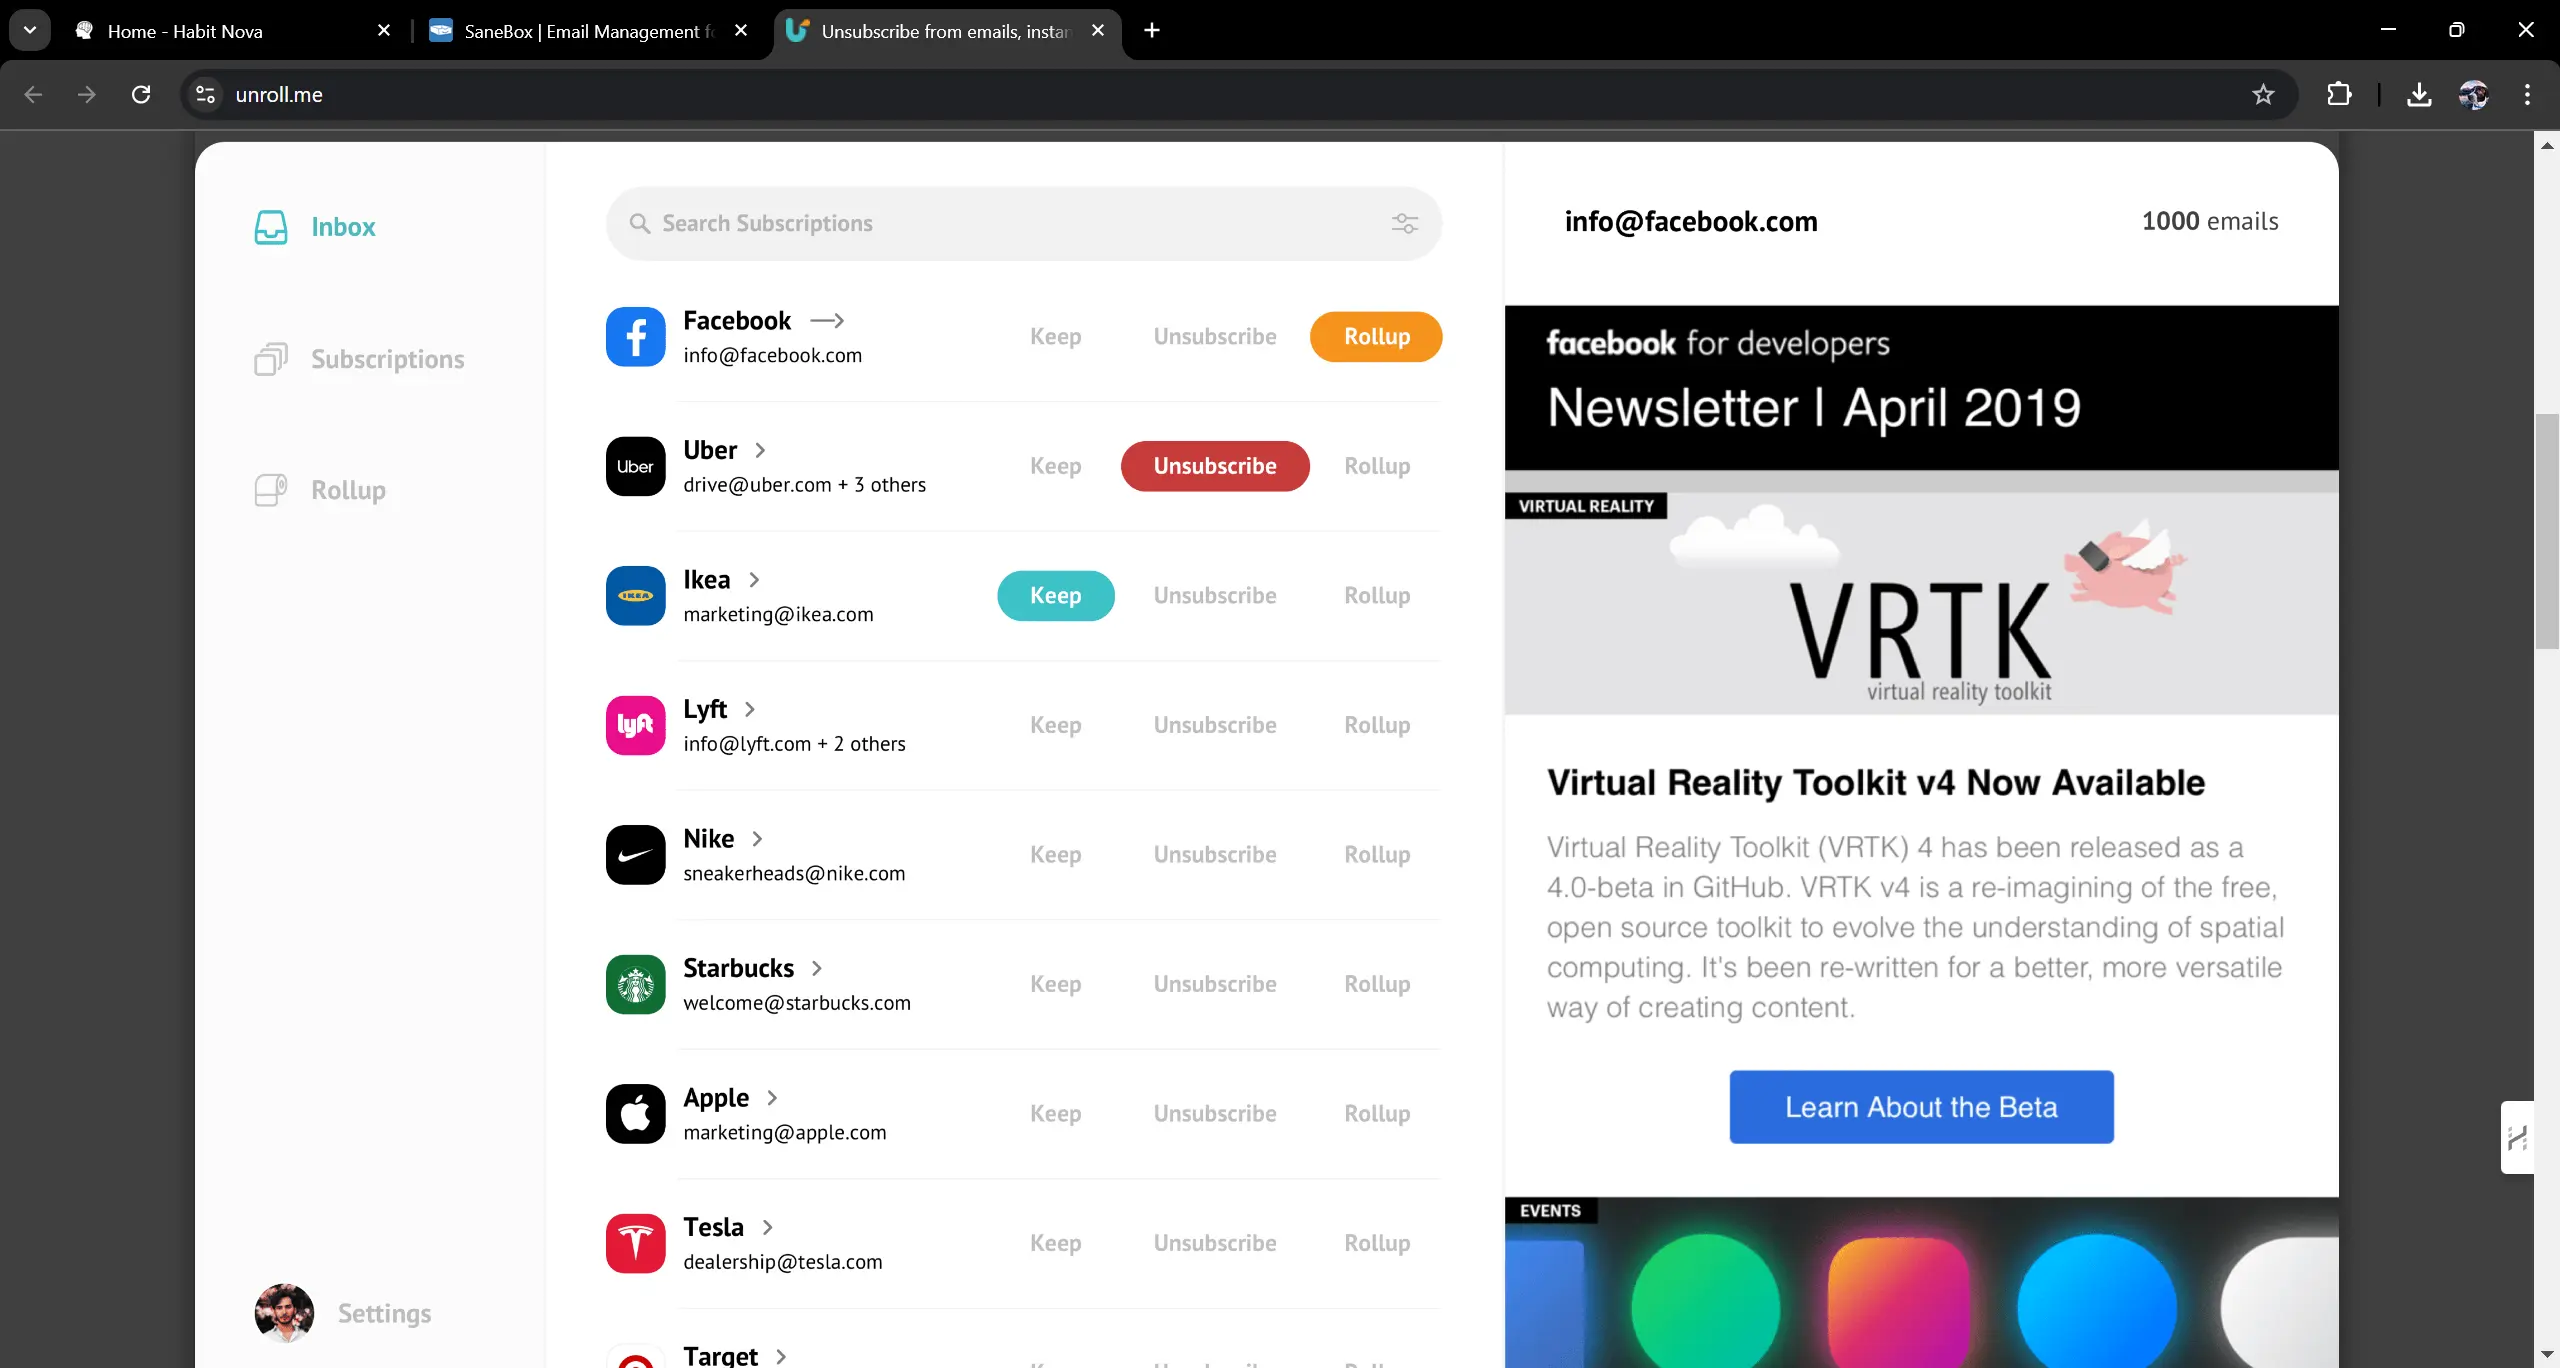
Task: Select the Apple logo icon
Action: (636, 1114)
